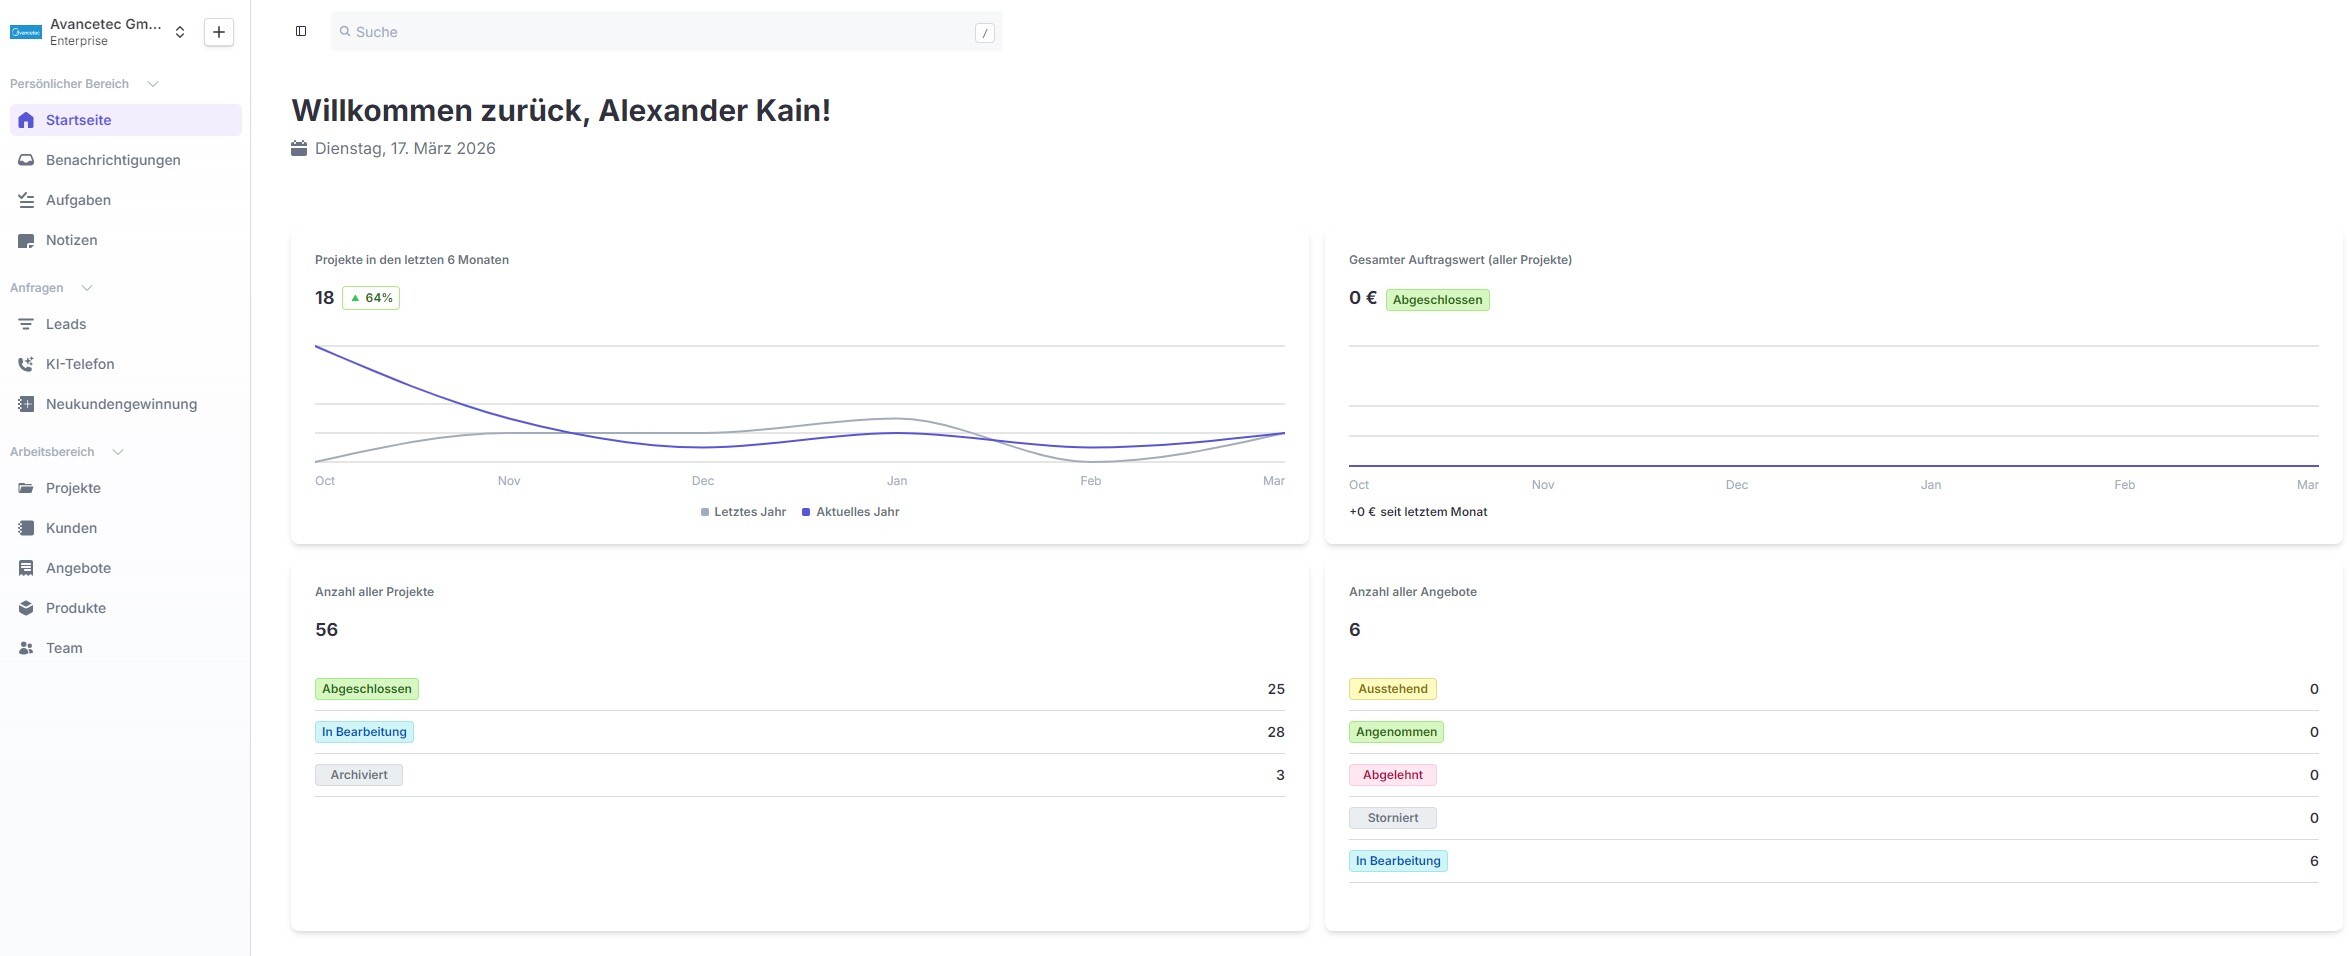Go to Leads in the sidebar
This screenshot has height=956, width=2350.
[66, 324]
